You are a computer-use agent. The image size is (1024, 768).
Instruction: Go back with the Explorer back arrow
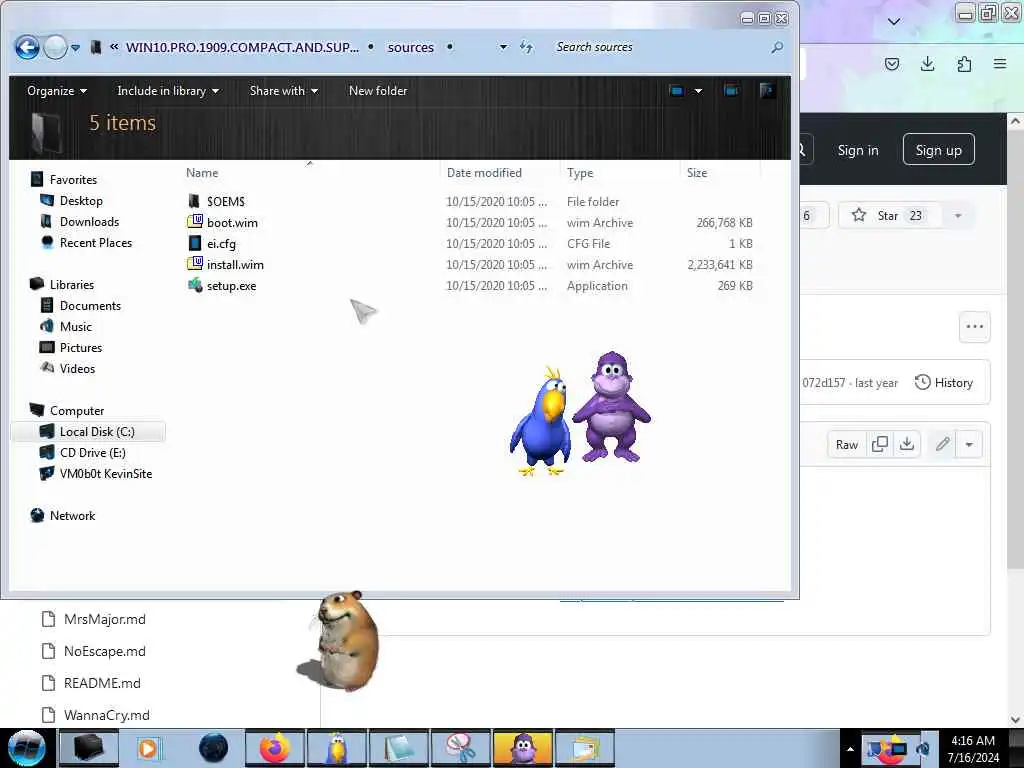(x=27, y=47)
